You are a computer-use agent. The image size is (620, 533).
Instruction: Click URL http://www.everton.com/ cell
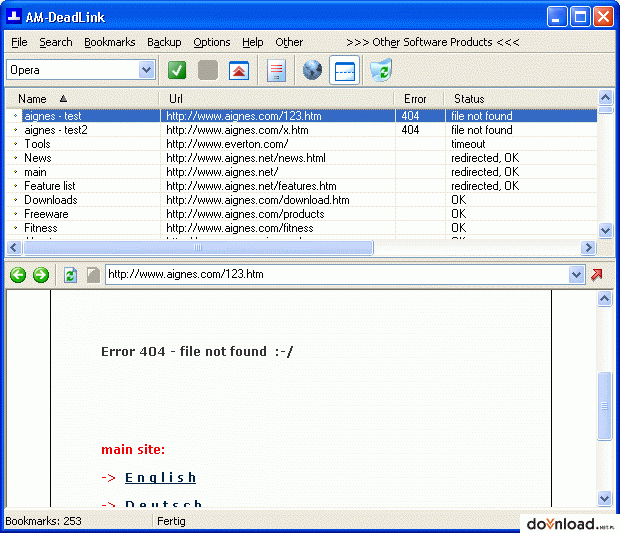[227, 144]
